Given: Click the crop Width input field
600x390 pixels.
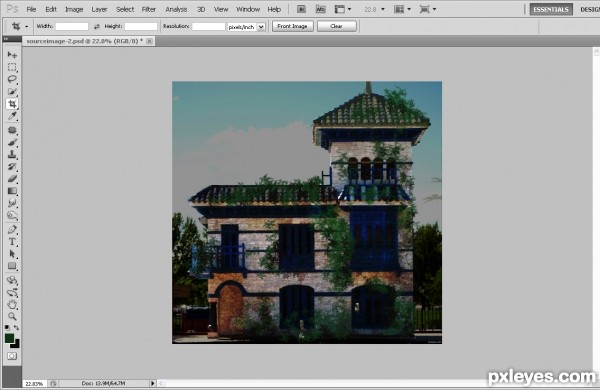Looking at the screenshot, I should [72, 26].
